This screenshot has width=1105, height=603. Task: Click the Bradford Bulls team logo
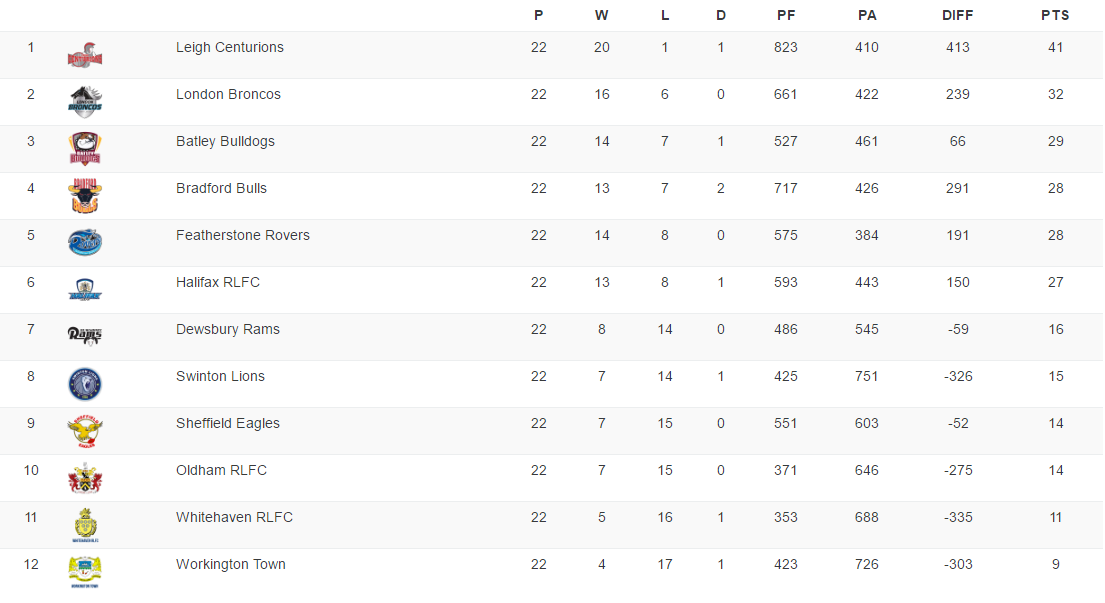coord(85,196)
